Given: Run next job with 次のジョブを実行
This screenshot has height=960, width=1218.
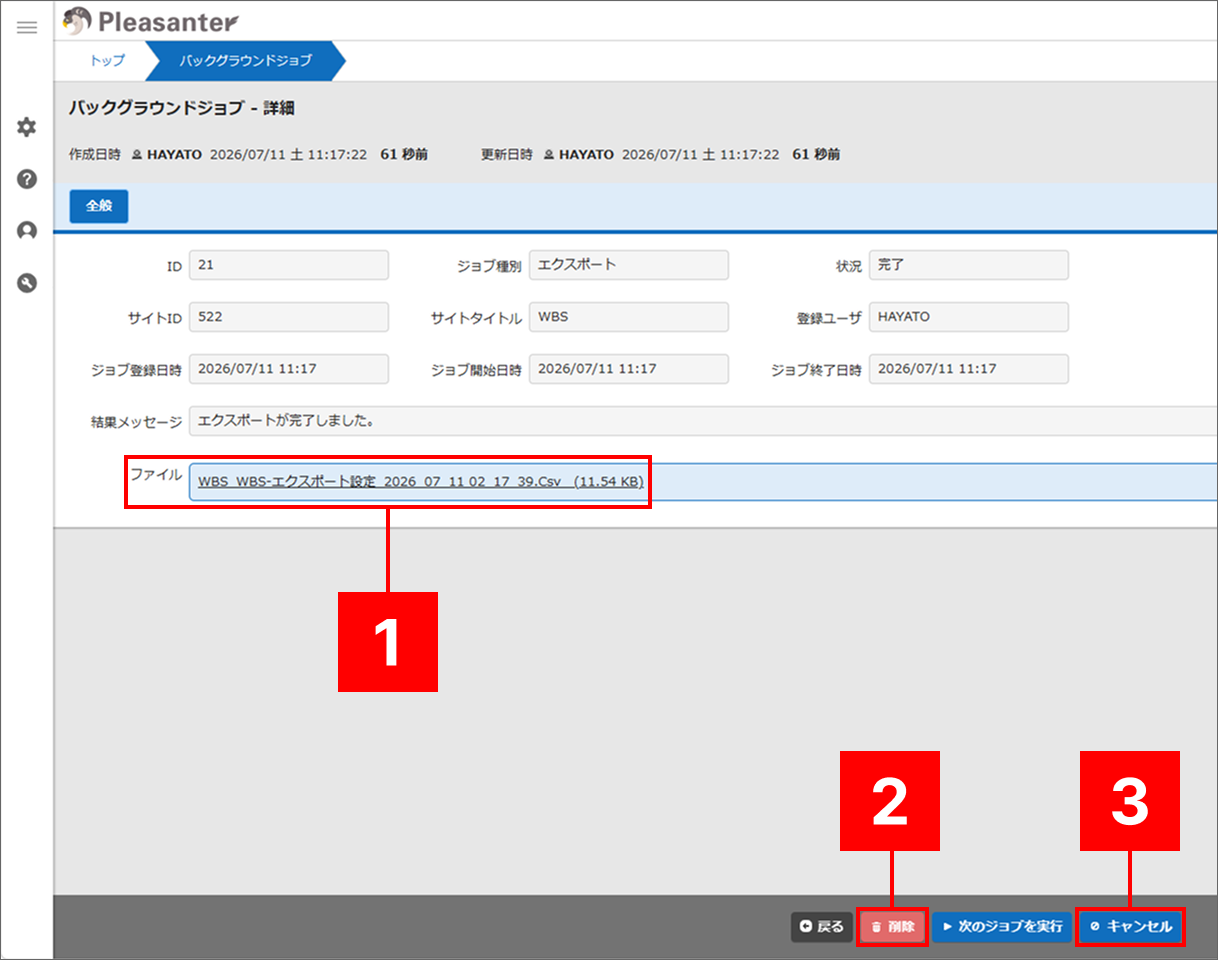Looking at the screenshot, I should 1002,927.
